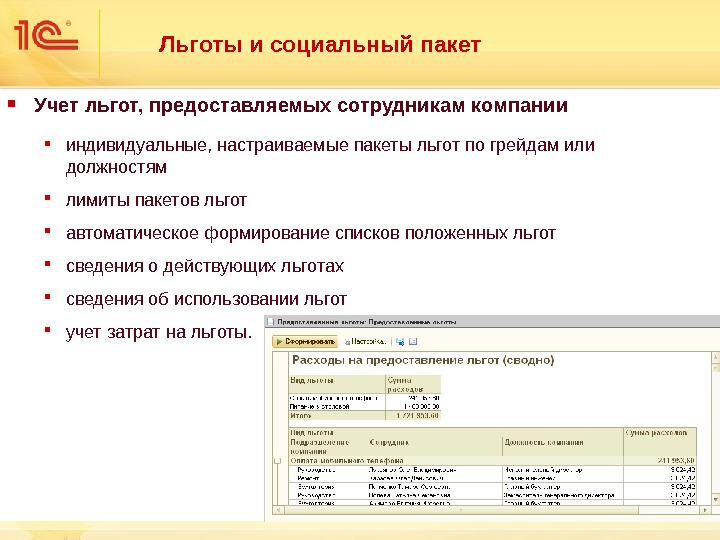
Task: Click the heading Учет льгот, предоставляемых сотрудникам компании
Action: click(301, 106)
